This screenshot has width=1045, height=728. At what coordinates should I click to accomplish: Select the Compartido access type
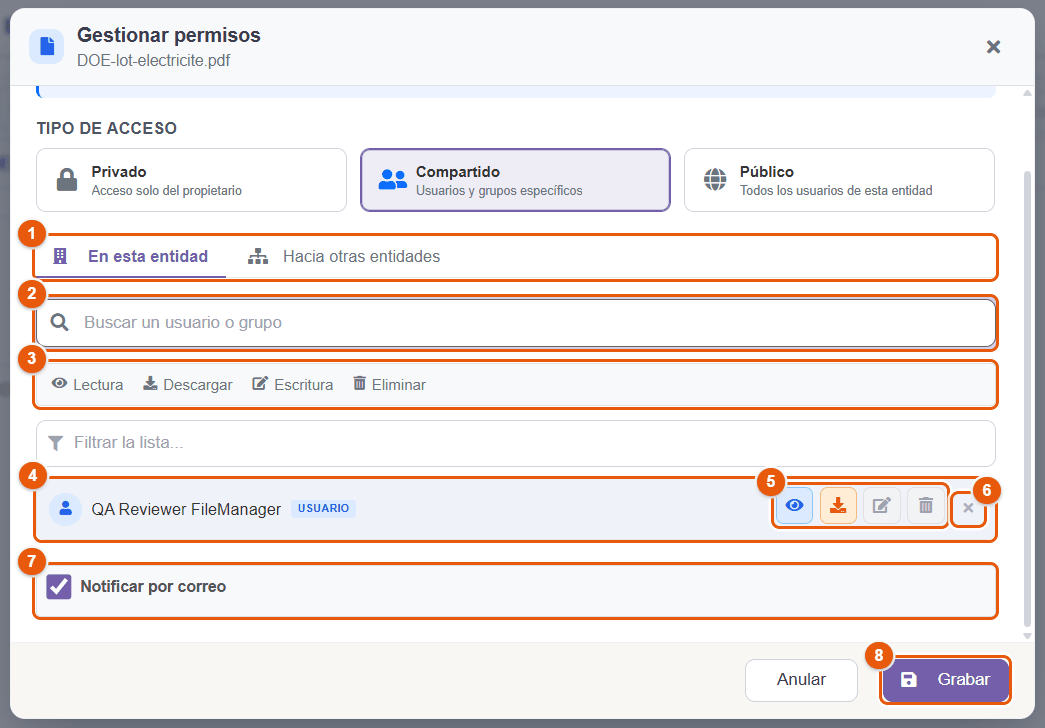coord(515,180)
